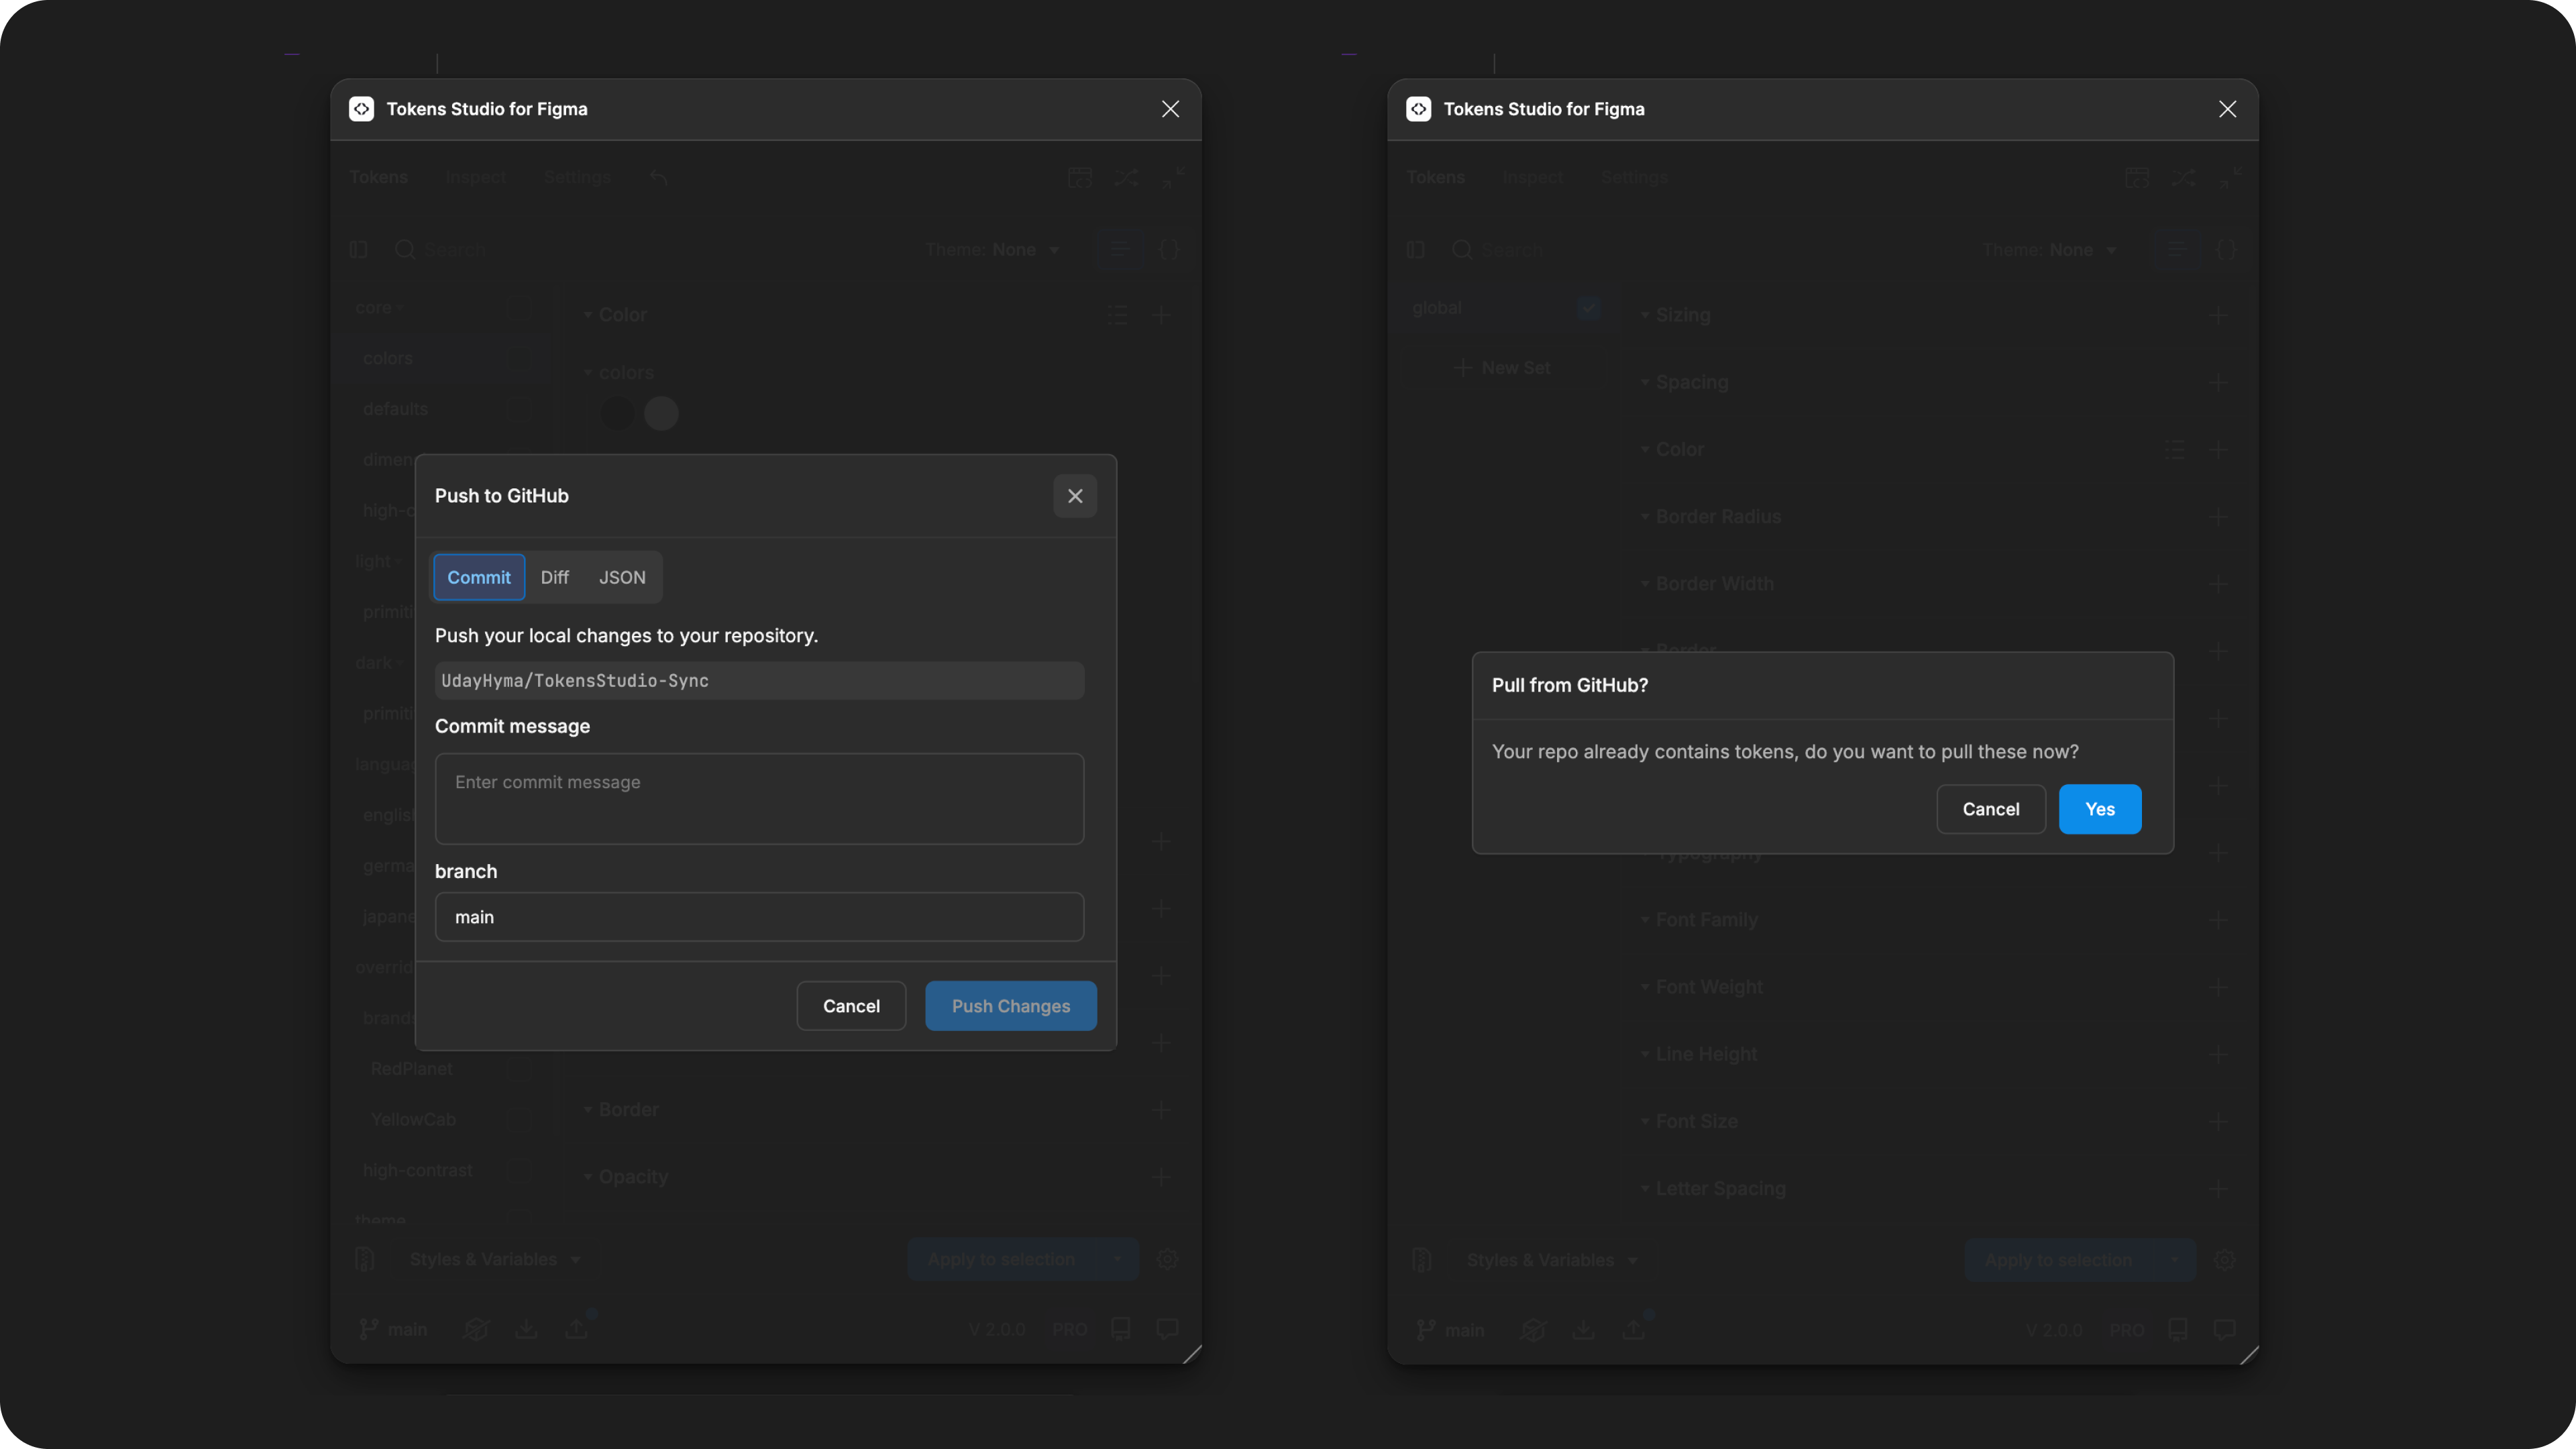Add a new Opacity token, left window
This screenshot has height=1449, width=2576.
click(x=1162, y=1177)
